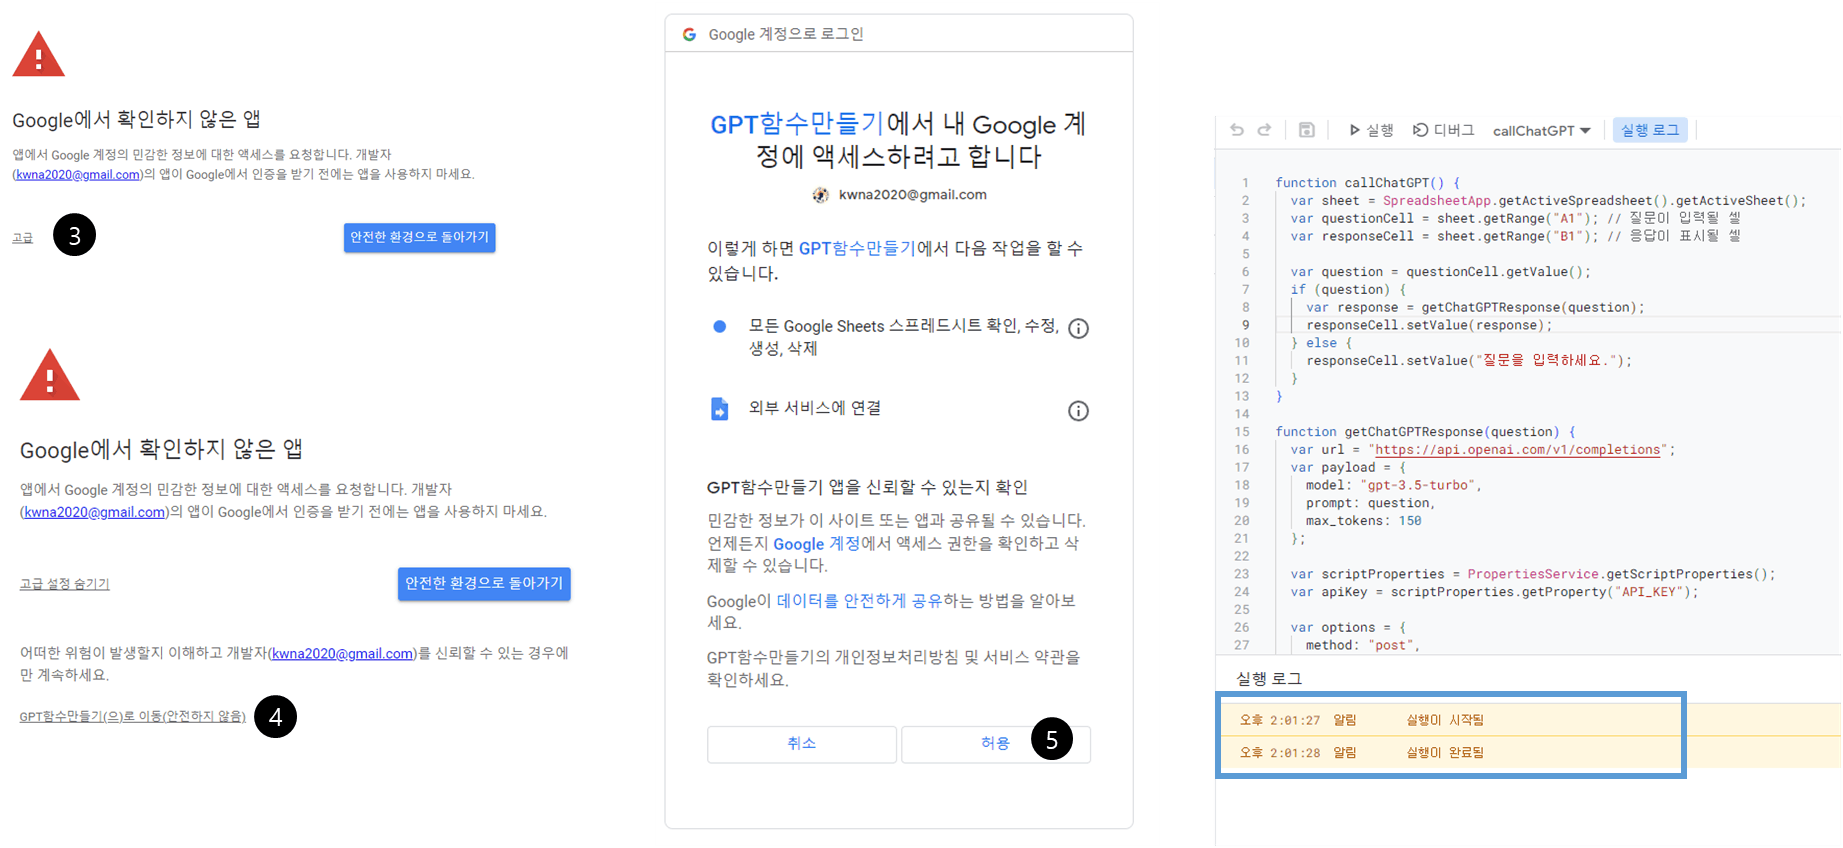Screen dimensions: 1843x848
Task: Start the debugger with 디버그 button
Action: [1443, 130]
